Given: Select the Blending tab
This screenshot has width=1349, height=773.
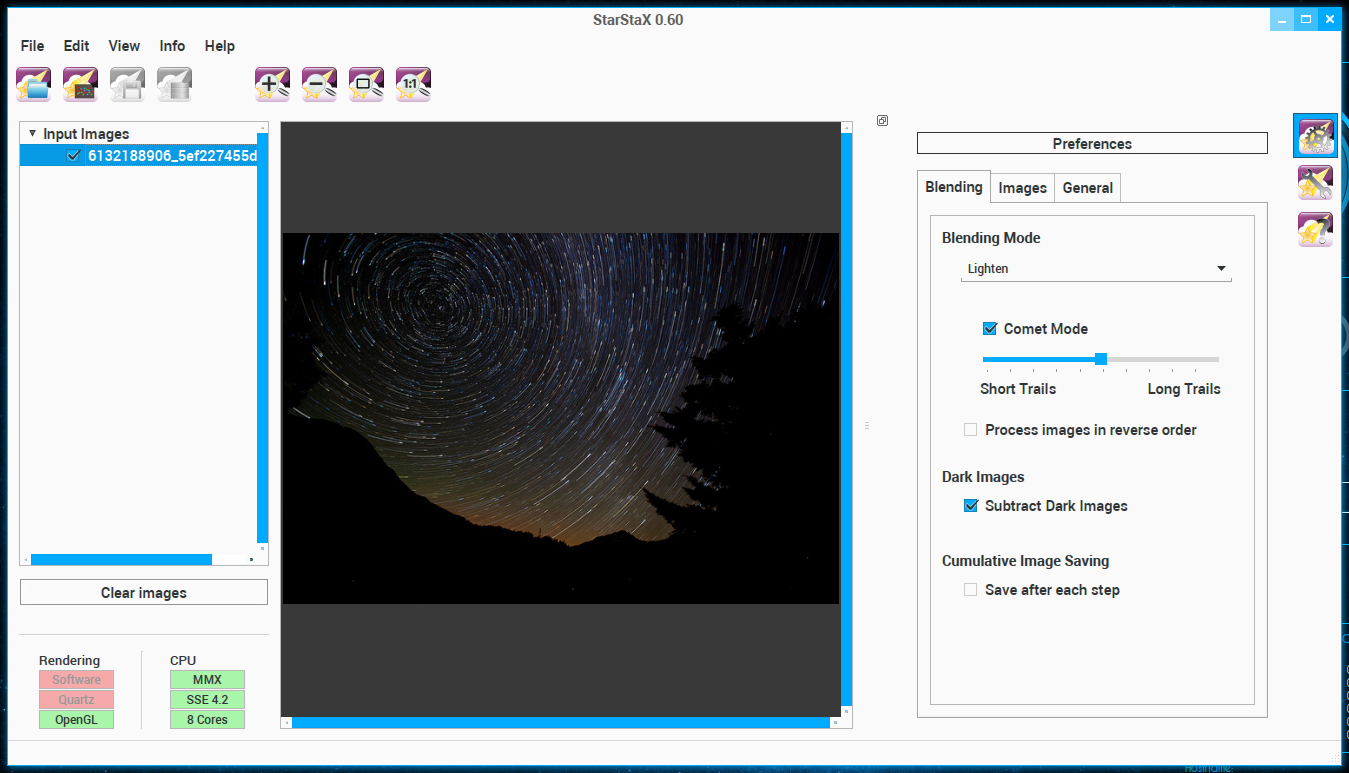Looking at the screenshot, I should (x=954, y=187).
